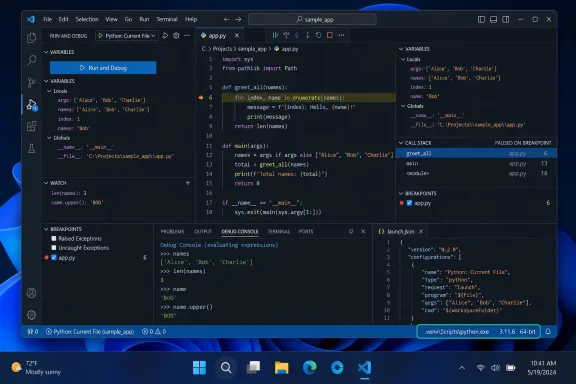Image resolution: width=576 pixels, height=384 pixels.
Task: Collapse the Locals section in left Variables
Action: (49, 91)
